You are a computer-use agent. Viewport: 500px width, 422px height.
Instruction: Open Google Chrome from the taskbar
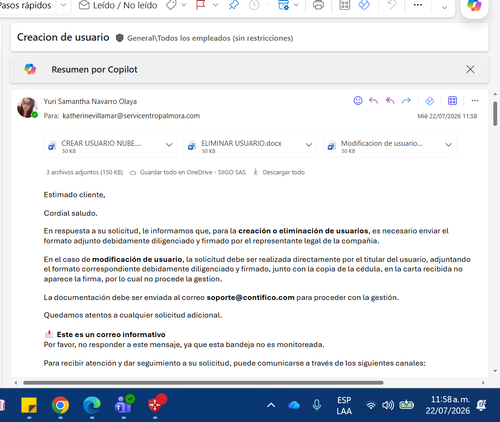[60, 405]
